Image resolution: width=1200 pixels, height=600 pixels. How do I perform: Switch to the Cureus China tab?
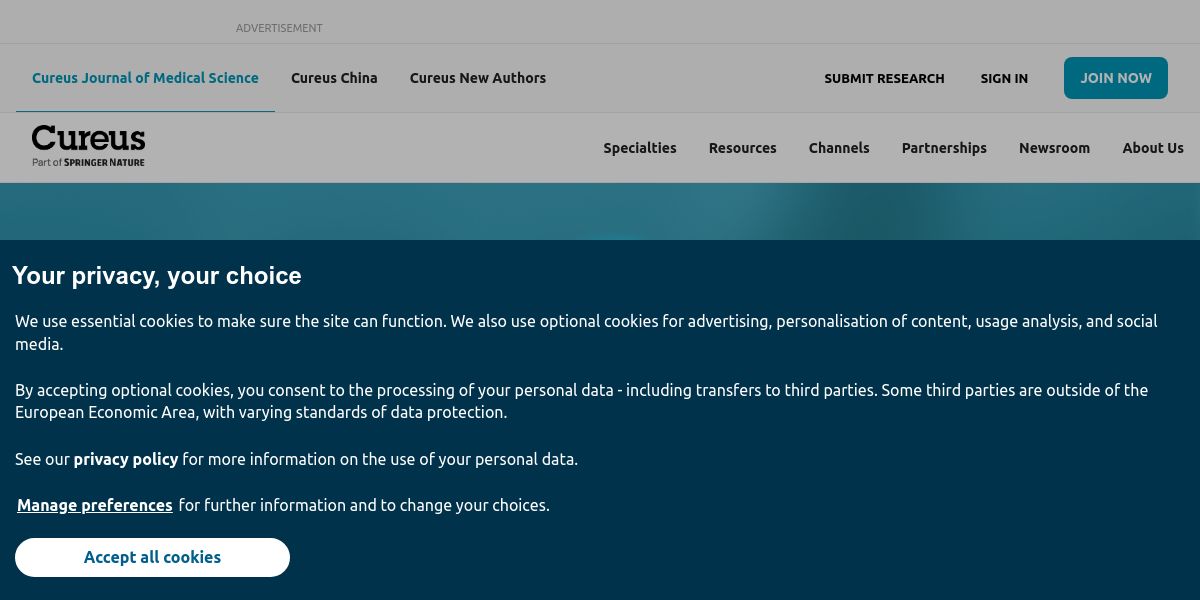[x=334, y=78]
